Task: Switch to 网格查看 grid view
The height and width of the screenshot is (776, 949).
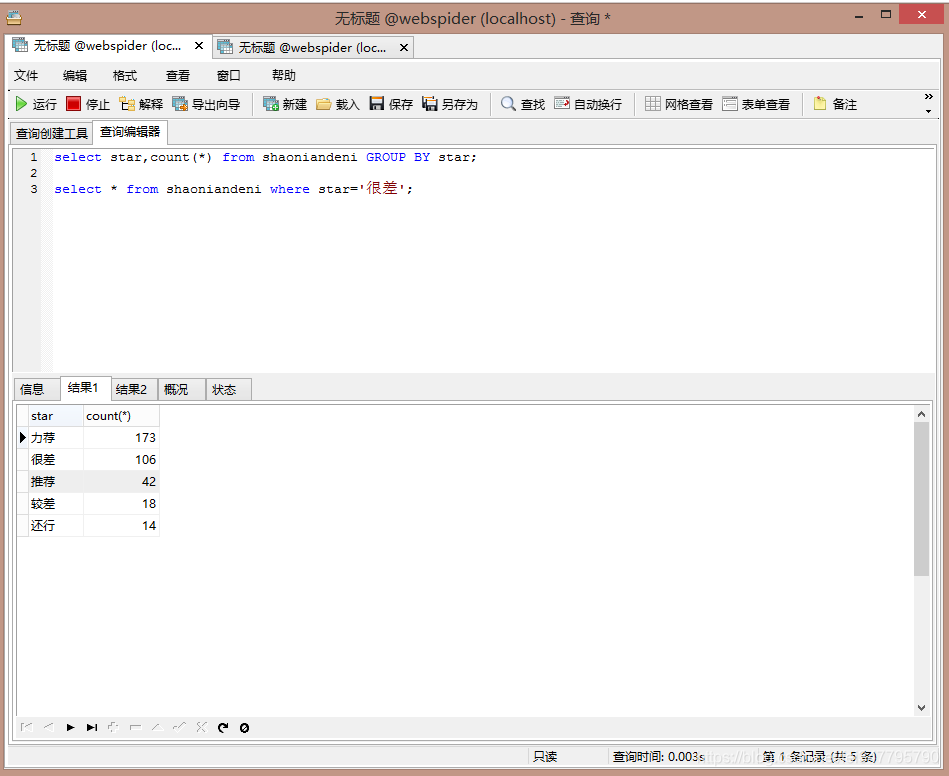Action: 678,104
